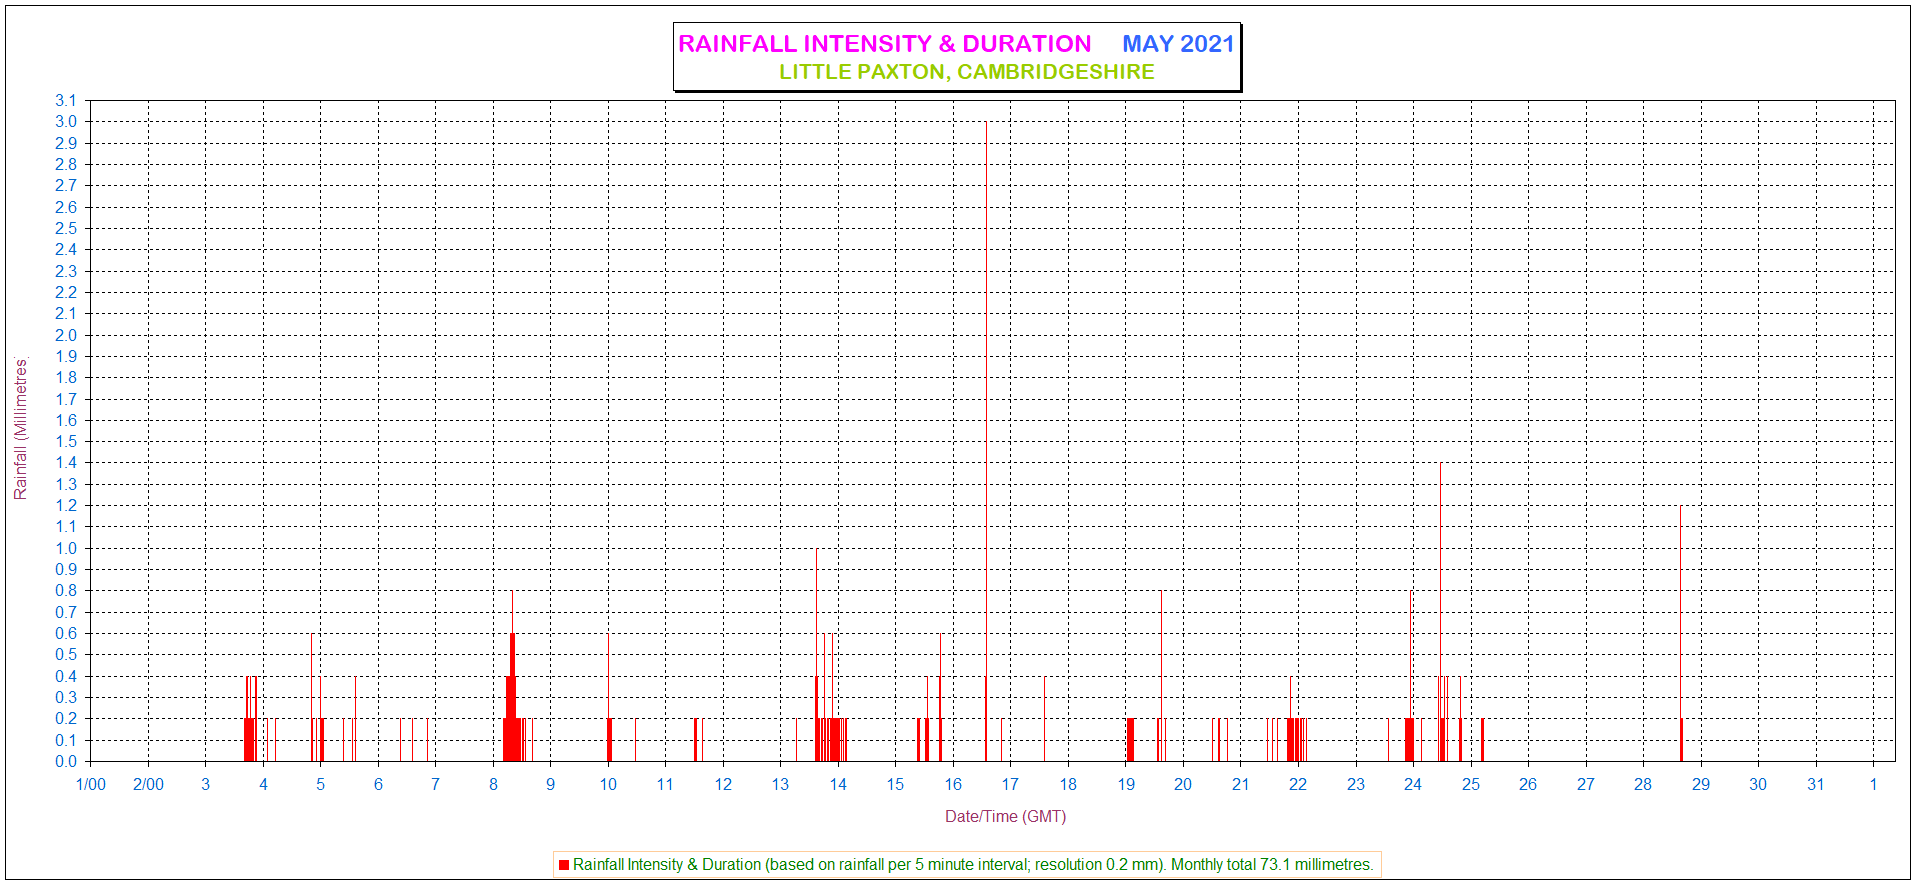Click the legend text with monthly total

click(973, 865)
